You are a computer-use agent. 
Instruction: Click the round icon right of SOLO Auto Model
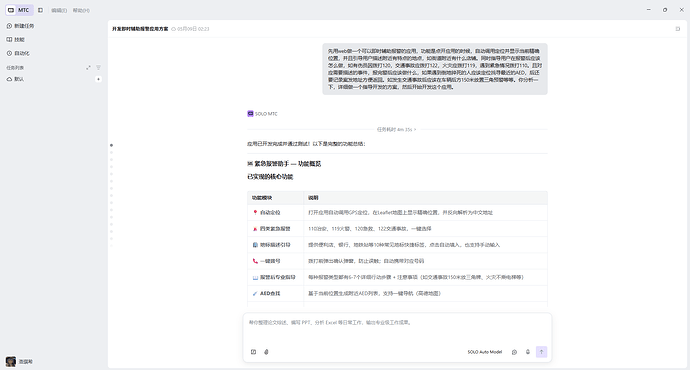514,352
